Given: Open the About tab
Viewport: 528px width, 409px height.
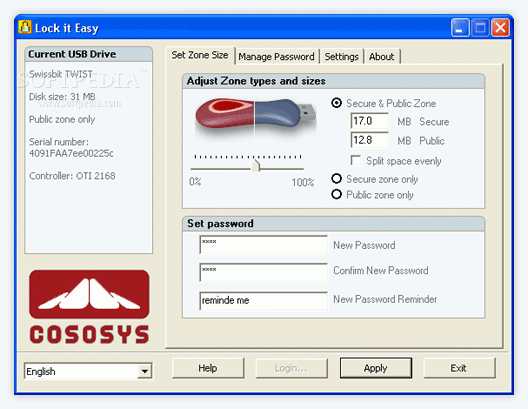Looking at the screenshot, I should click(x=382, y=57).
